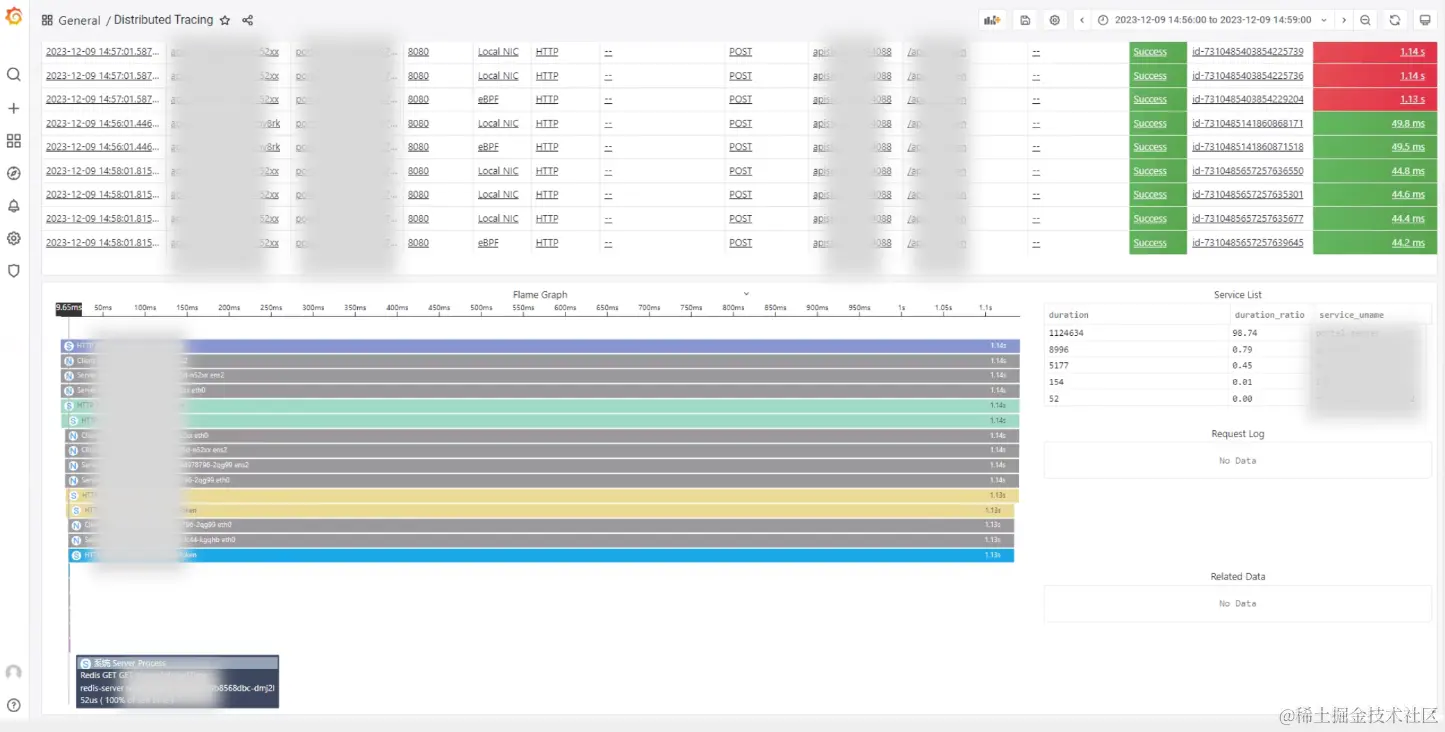Save the dashboard using the save icon

coord(1026,19)
